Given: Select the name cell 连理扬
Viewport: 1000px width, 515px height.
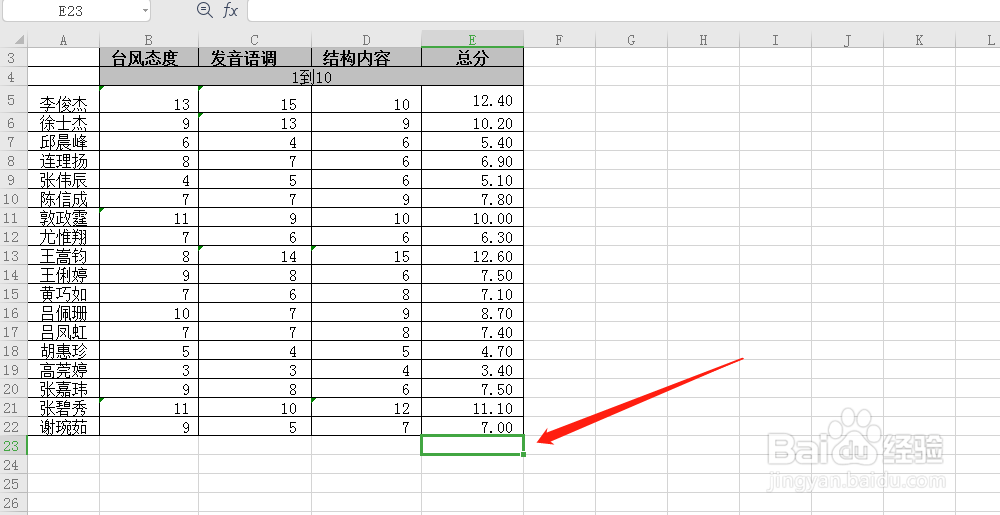Looking at the screenshot, I should coord(63,161).
